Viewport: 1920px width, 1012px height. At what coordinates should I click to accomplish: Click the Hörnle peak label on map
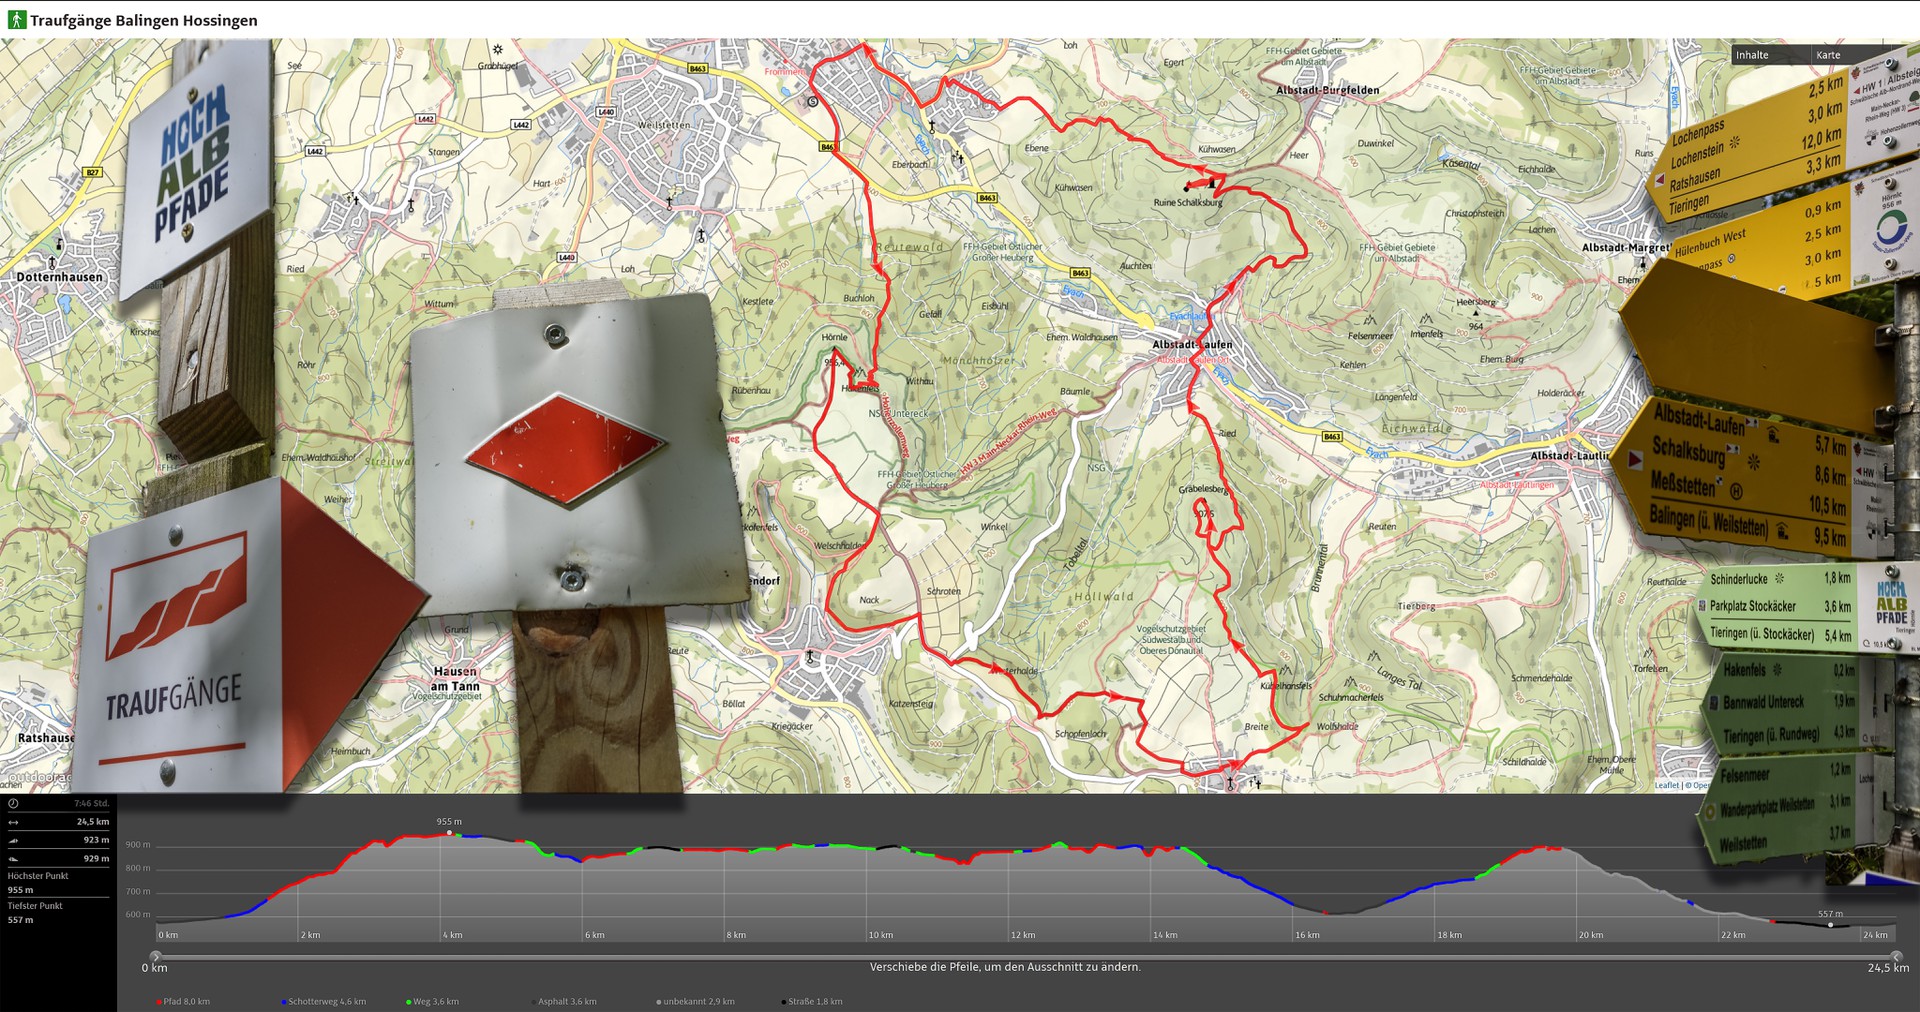[x=834, y=337]
